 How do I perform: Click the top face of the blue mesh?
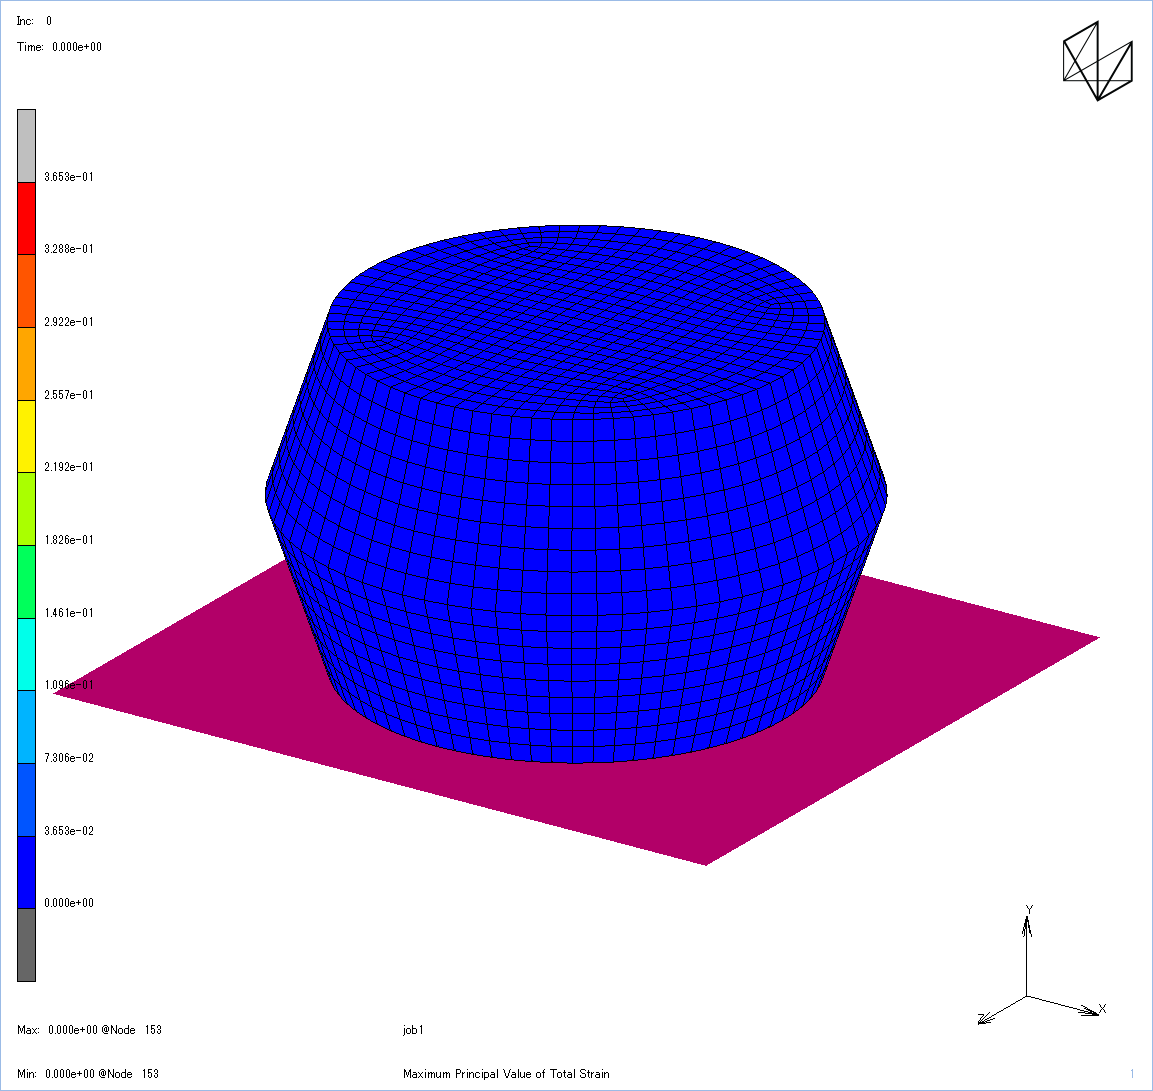tap(580, 300)
